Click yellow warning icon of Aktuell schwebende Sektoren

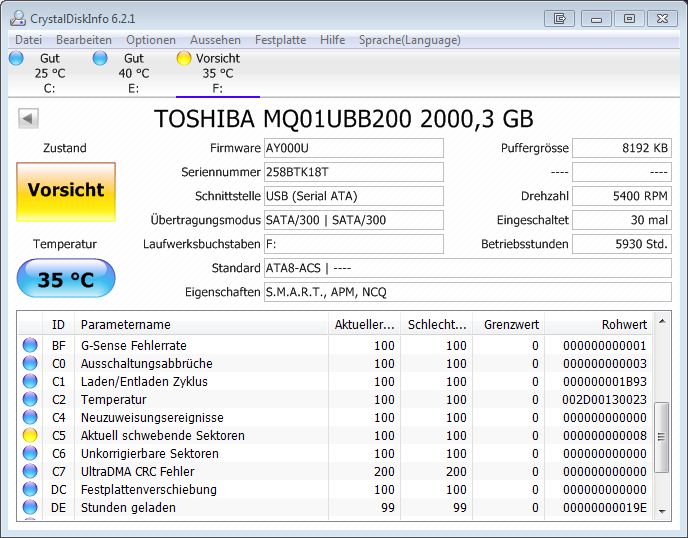click(x=30, y=435)
